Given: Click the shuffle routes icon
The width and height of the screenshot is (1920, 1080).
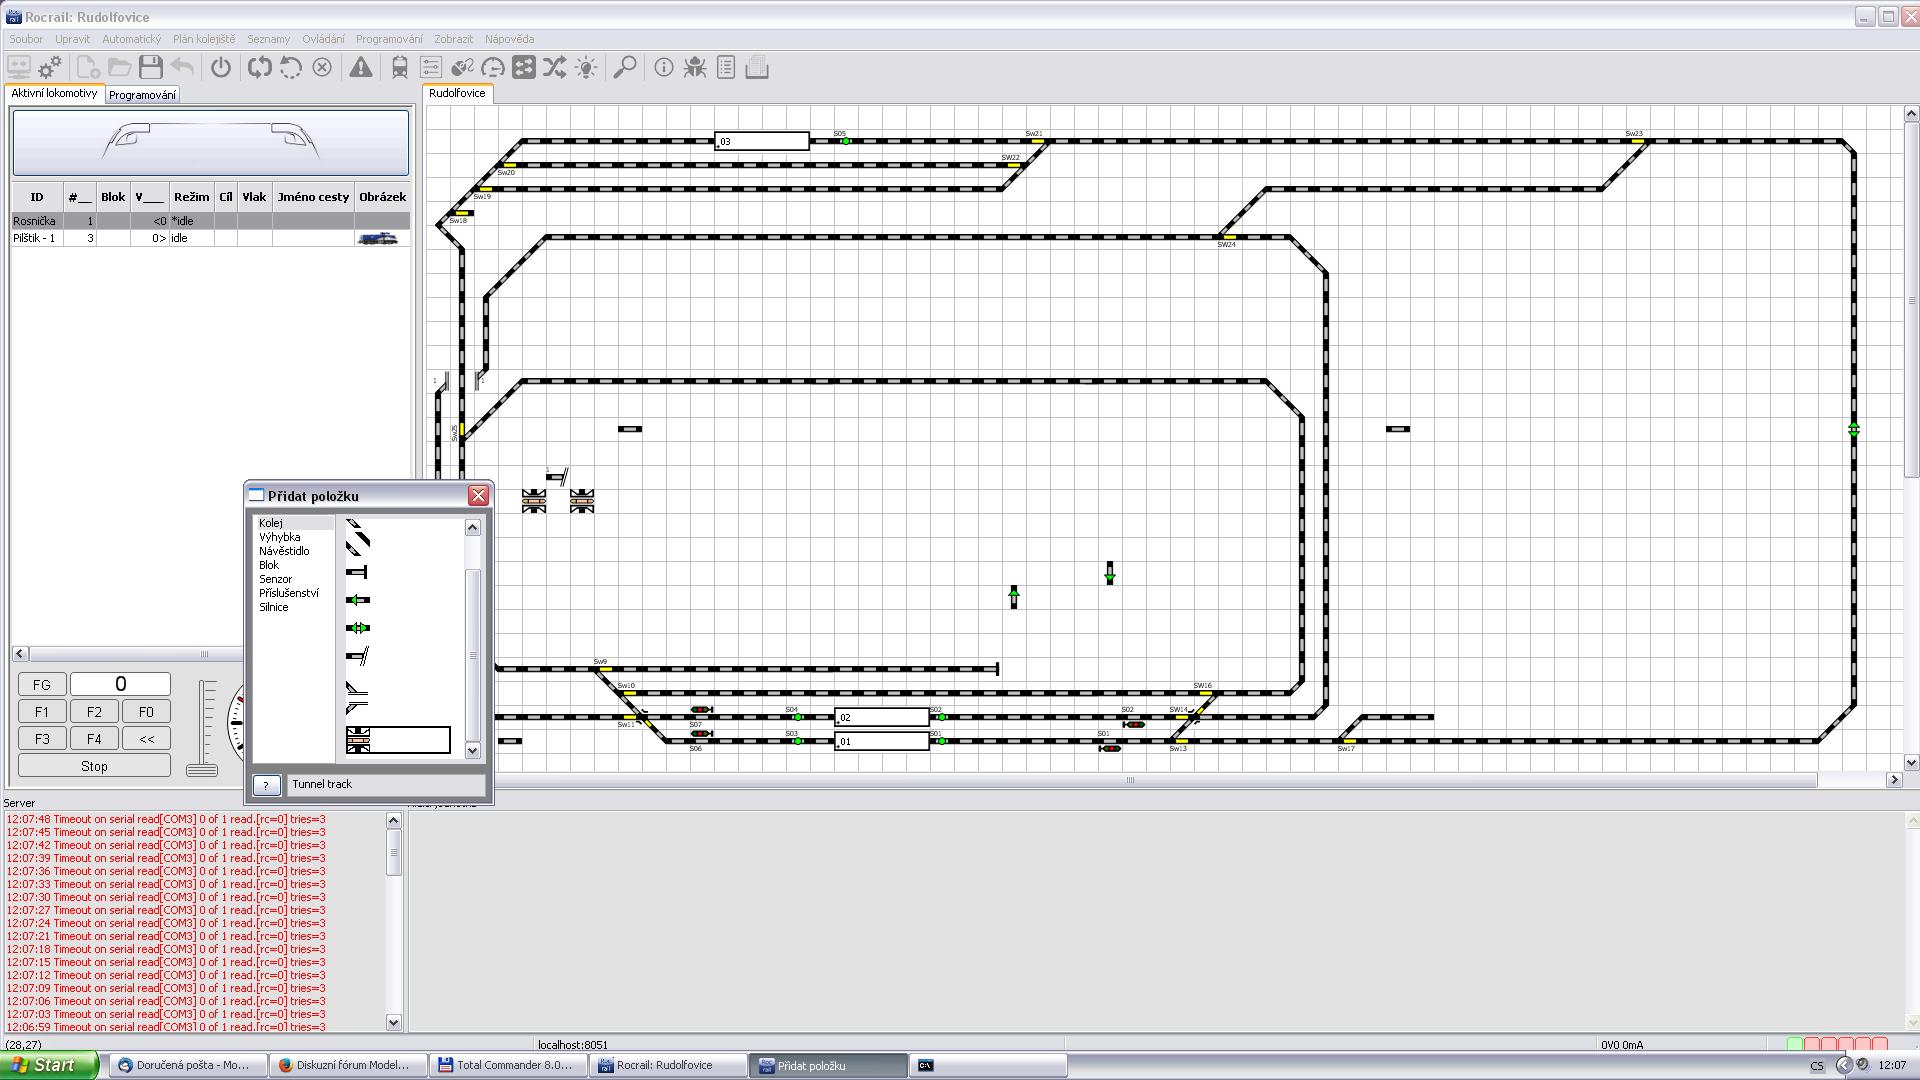Looking at the screenshot, I should 555,68.
